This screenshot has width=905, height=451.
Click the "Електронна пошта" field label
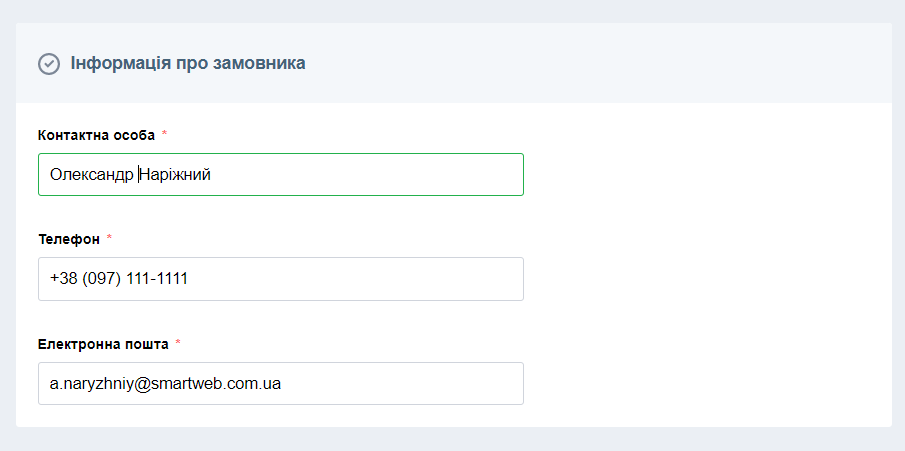103,343
